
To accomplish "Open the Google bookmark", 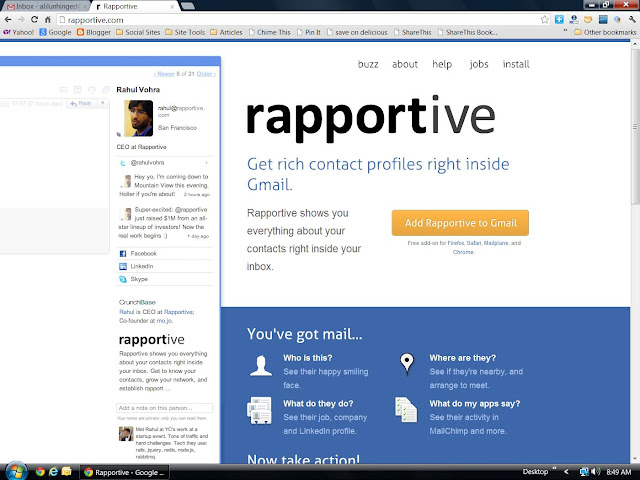I will pos(56,32).
